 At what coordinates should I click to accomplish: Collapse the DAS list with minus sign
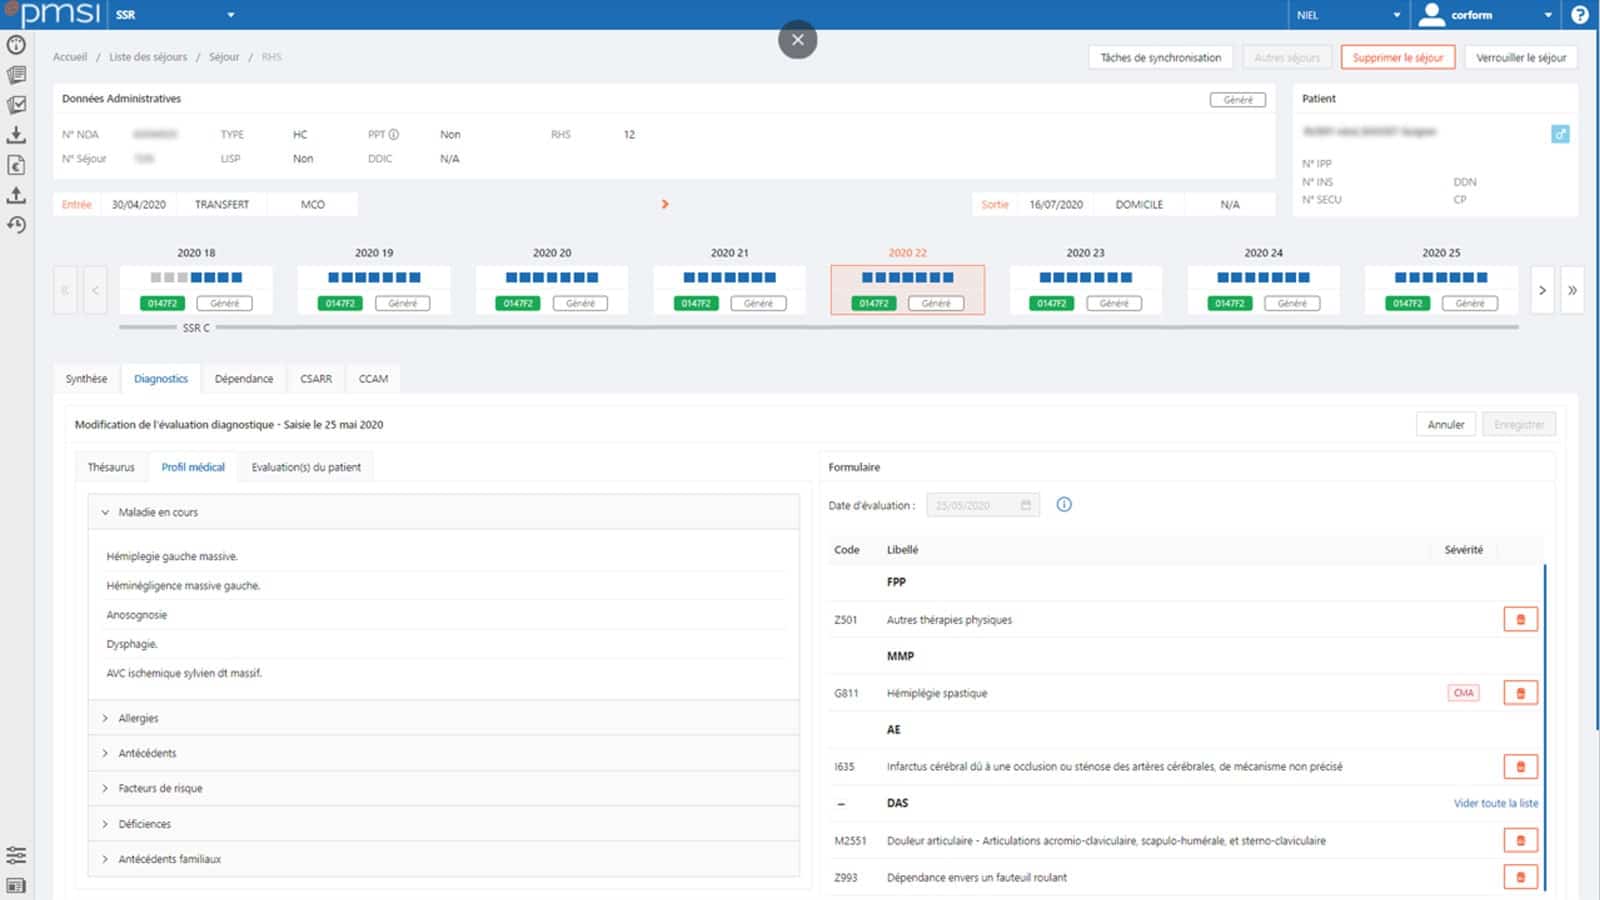(x=841, y=803)
